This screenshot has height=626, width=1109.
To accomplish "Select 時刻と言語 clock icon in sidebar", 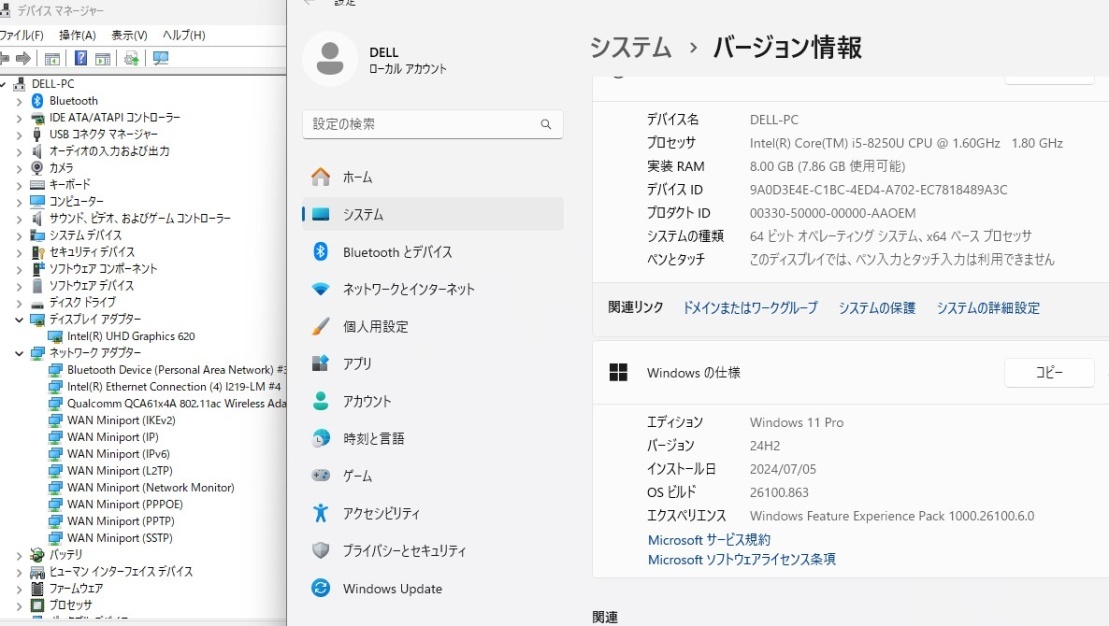I will [x=319, y=438].
